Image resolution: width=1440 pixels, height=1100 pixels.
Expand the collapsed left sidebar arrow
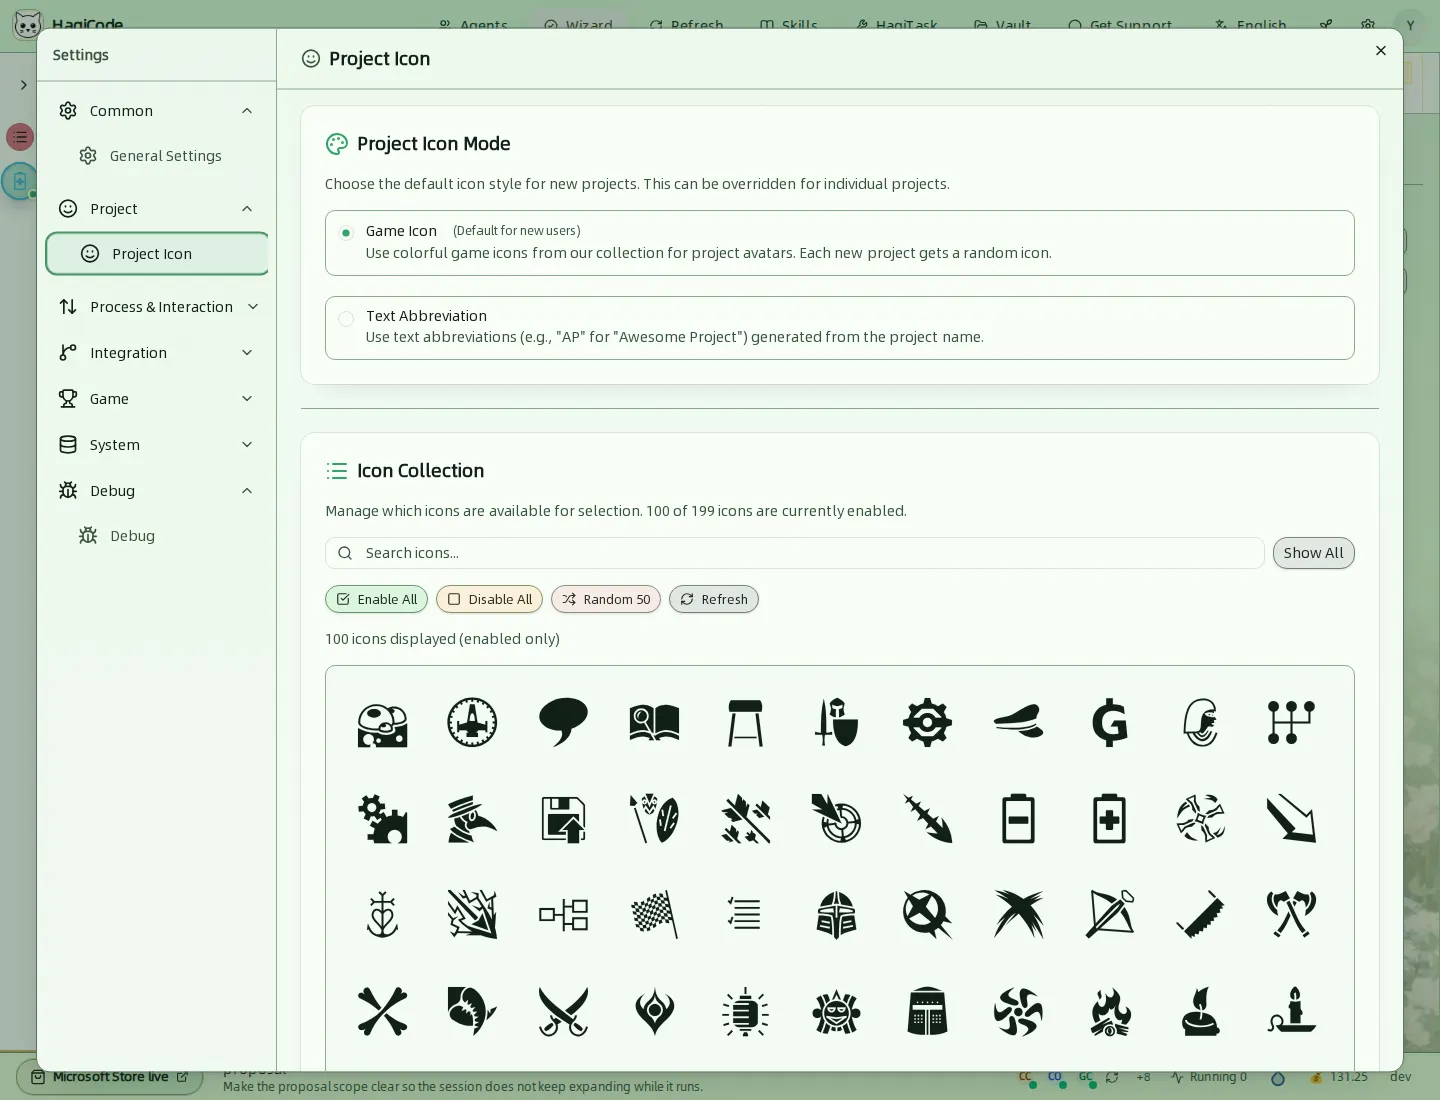(23, 85)
